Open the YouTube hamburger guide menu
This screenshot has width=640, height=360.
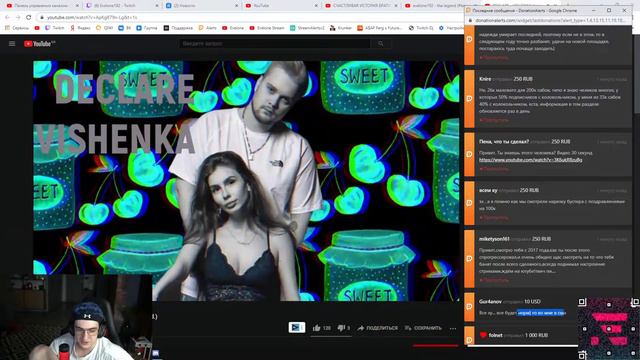click(x=12, y=44)
